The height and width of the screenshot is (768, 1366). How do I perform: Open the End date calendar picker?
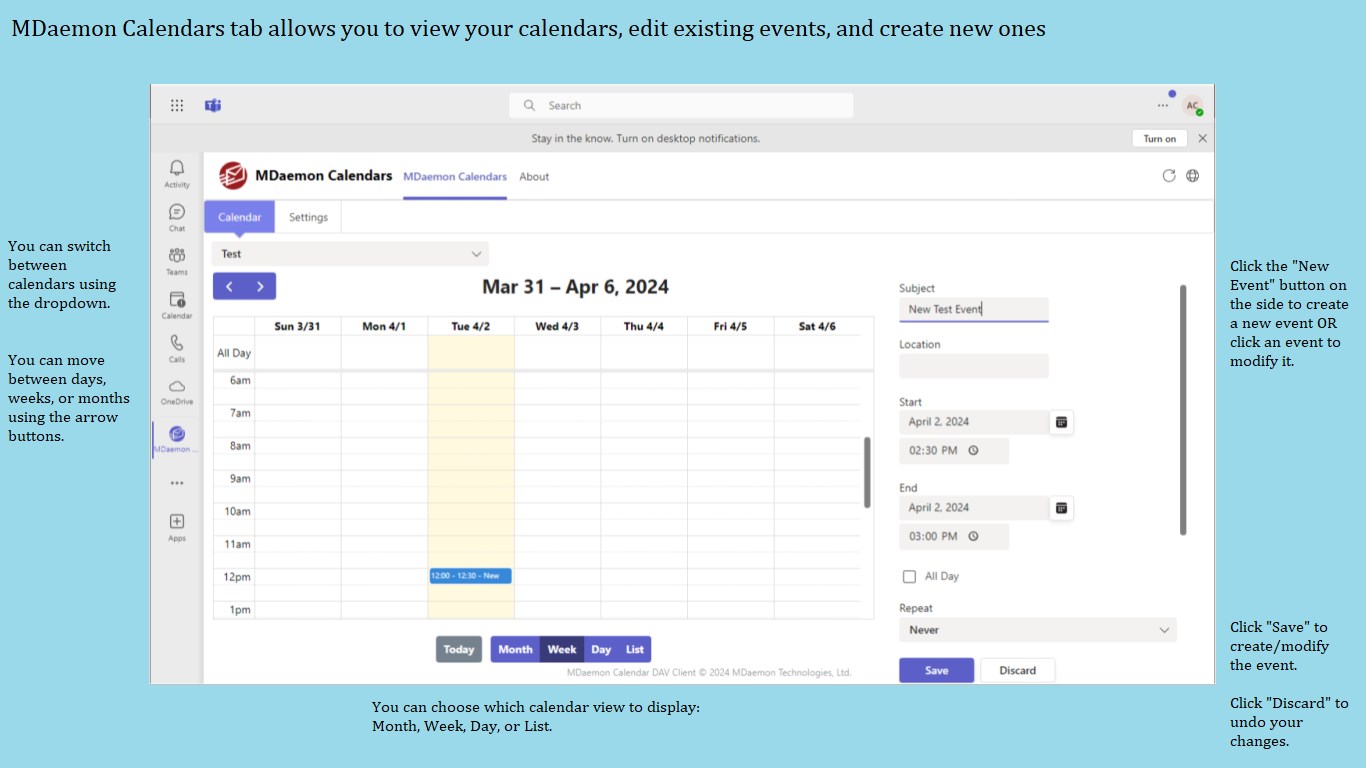point(1061,508)
